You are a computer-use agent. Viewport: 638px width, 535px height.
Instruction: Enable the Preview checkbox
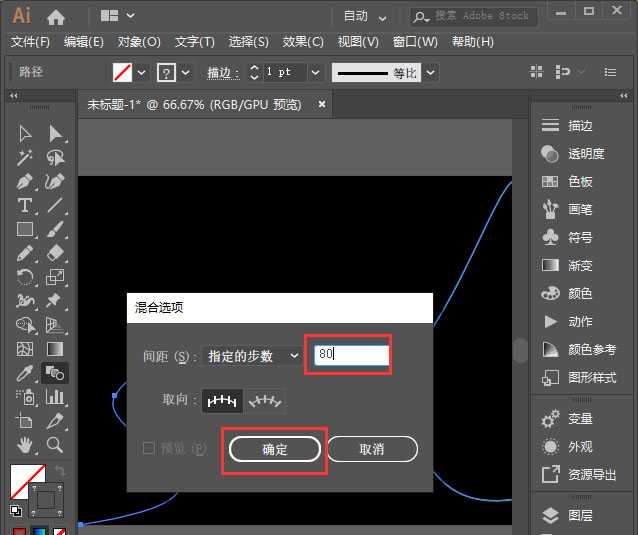[149, 449]
